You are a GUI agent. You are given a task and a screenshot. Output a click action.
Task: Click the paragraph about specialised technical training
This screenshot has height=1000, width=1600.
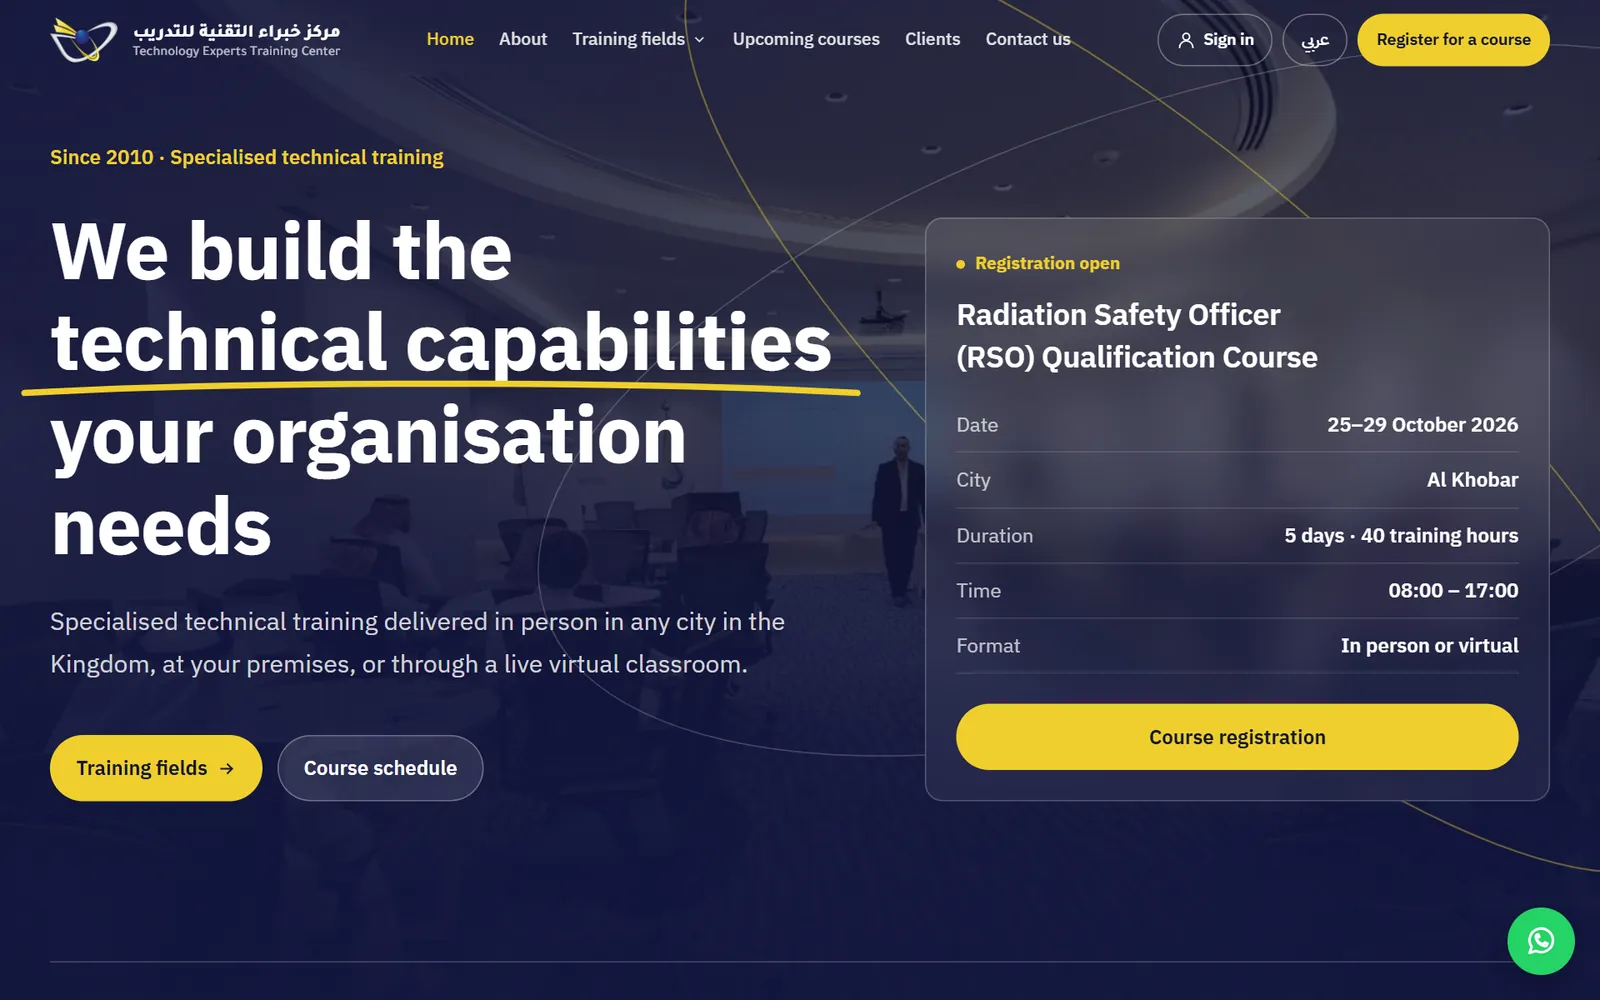click(417, 643)
